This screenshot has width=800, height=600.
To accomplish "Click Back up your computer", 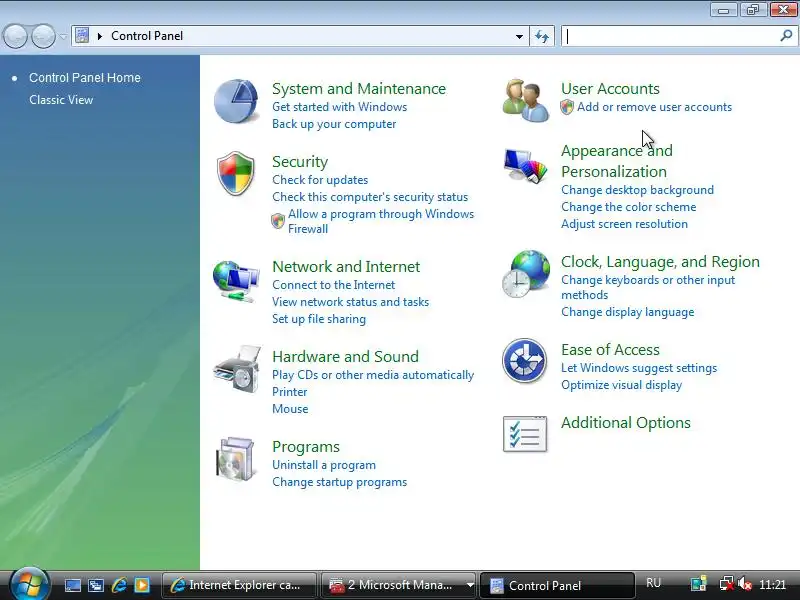I will click(334, 124).
